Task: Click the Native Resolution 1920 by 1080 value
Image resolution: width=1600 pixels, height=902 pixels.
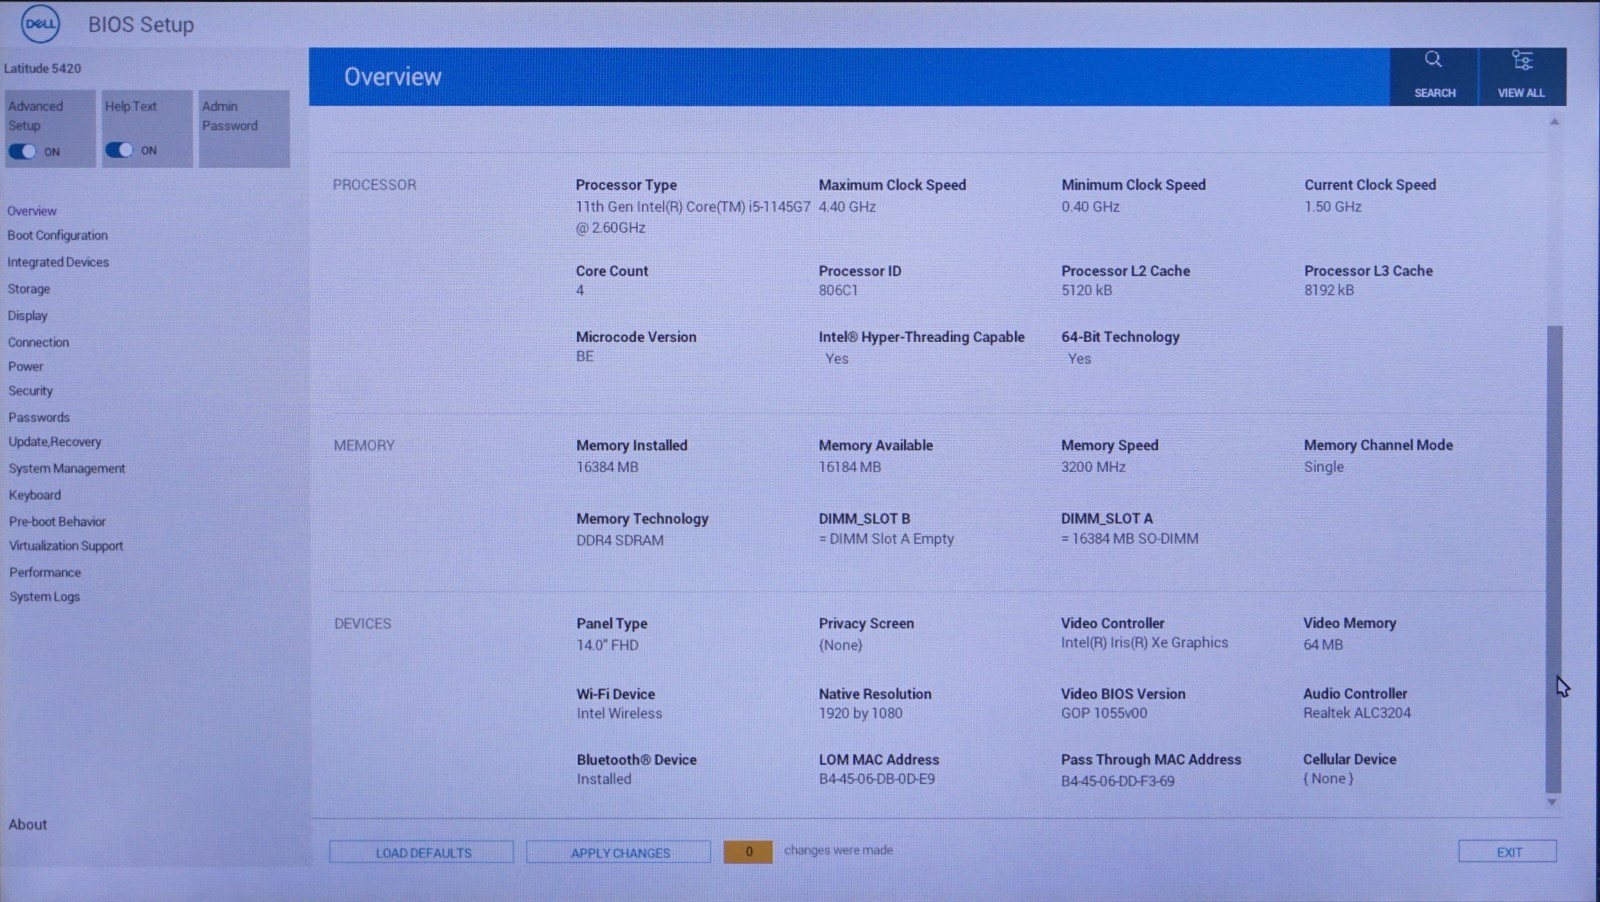Action: (861, 714)
